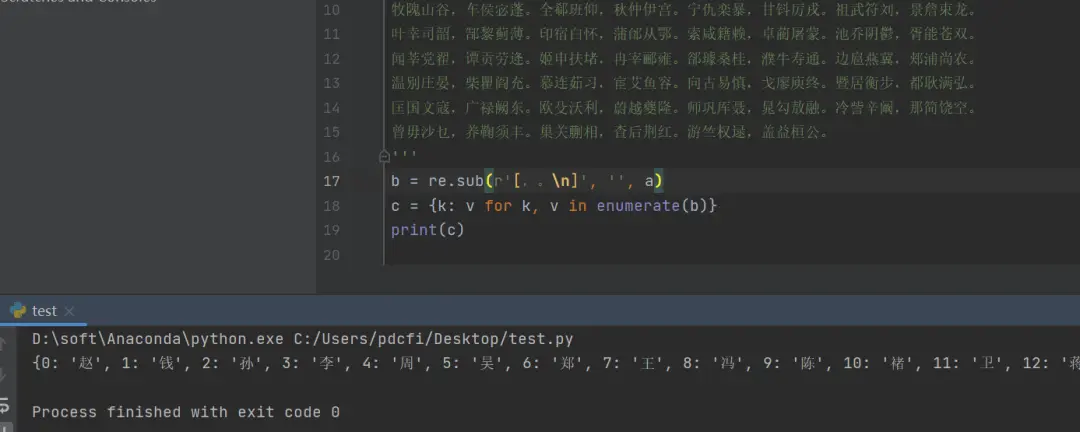Click gutter beside line 18 to toggle breakpoint
The image size is (1080, 432).
[x=358, y=205]
